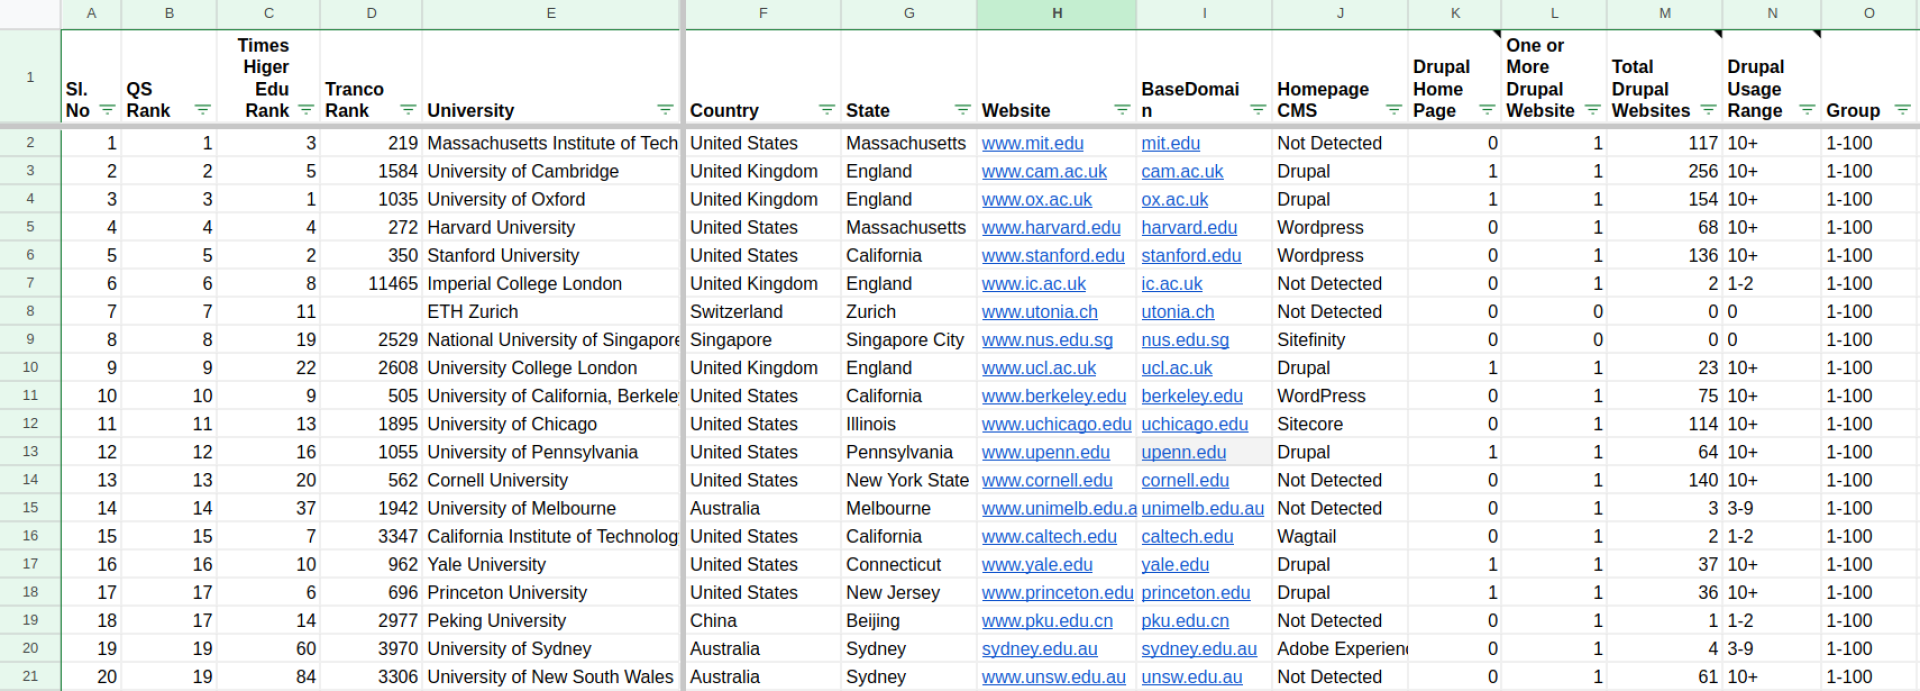The height and width of the screenshot is (691, 1920).
Task: Click cell Sitecore in Homepage CMS
Action: point(1340,424)
